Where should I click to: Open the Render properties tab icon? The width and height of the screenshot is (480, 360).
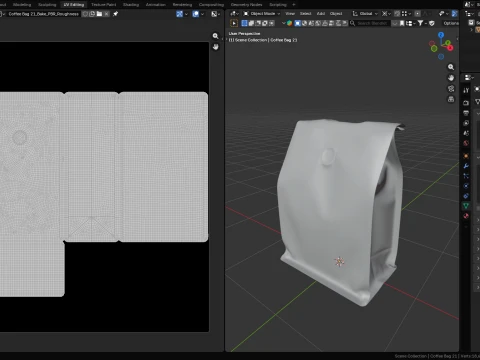(466, 103)
